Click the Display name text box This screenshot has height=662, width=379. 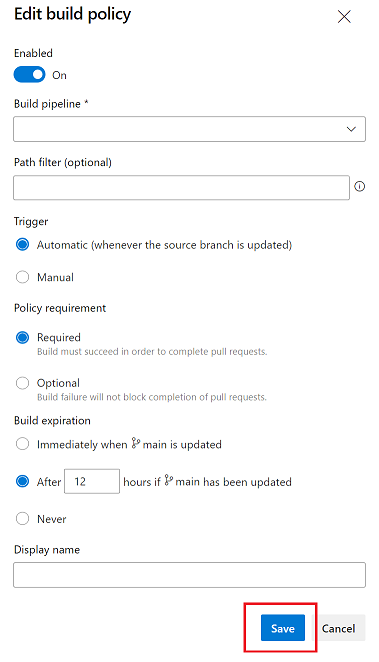click(x=189, y=575)
